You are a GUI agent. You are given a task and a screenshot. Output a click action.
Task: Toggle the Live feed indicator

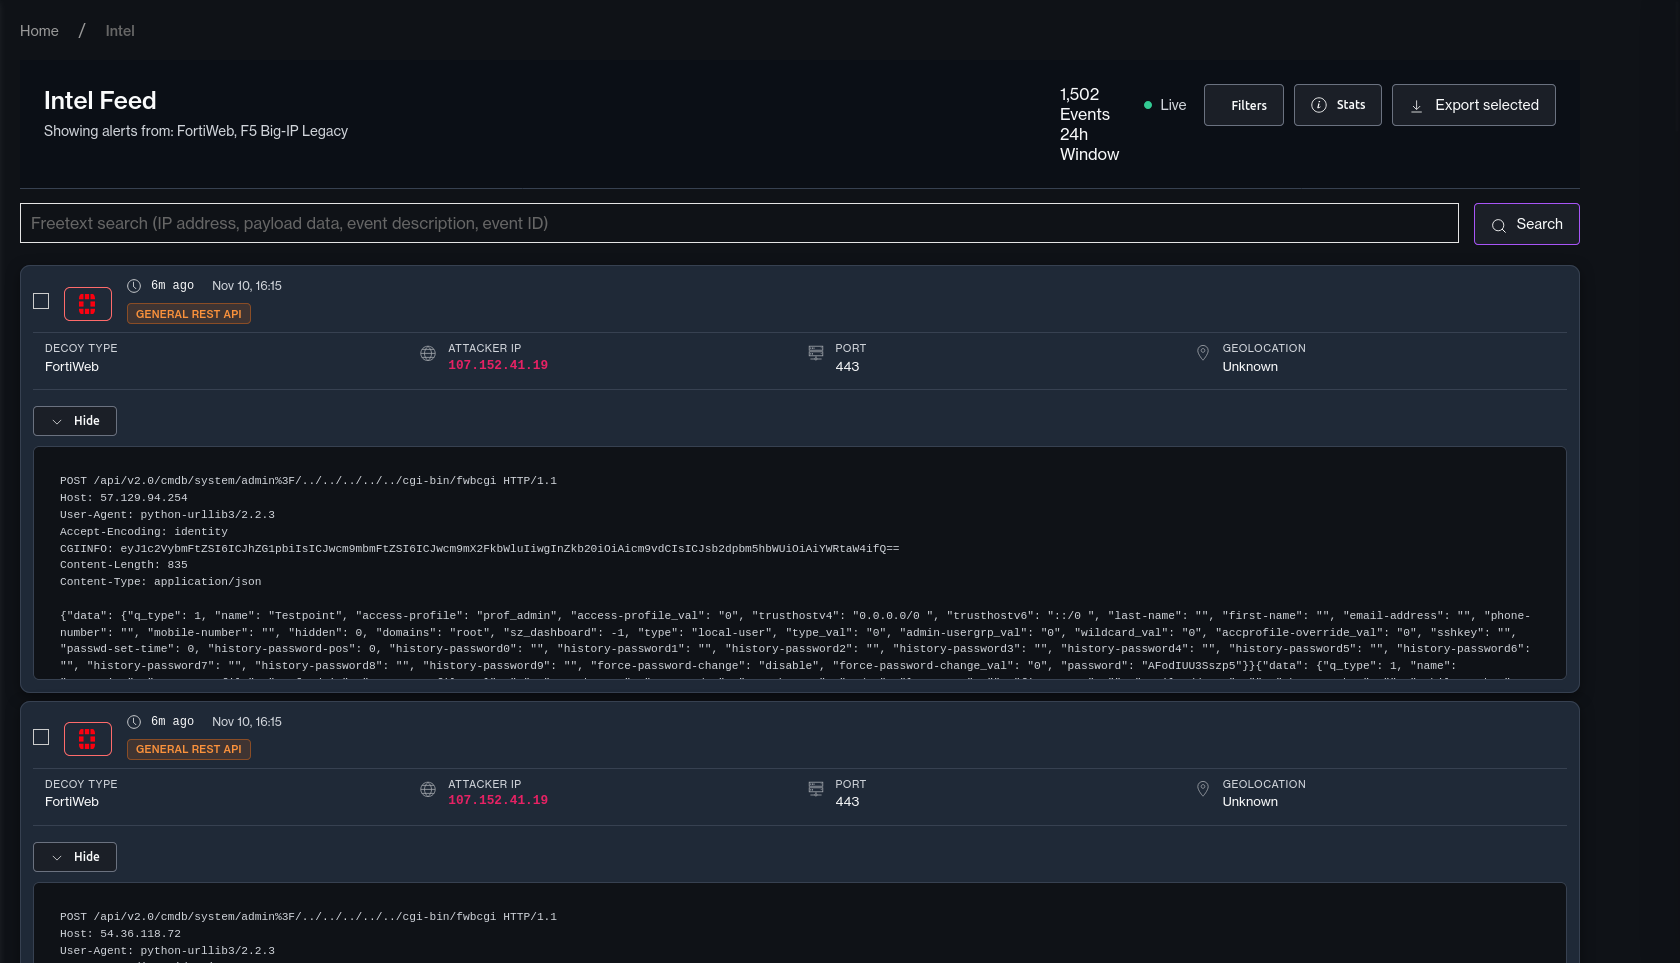pos(1164,104)
